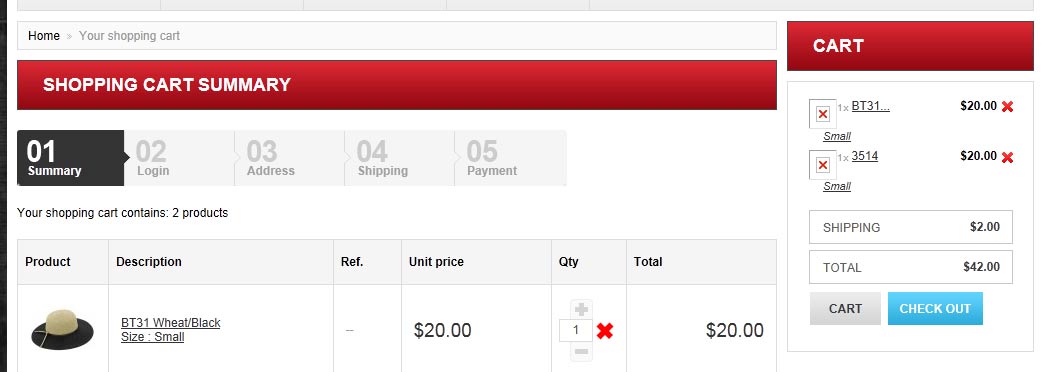Increase BT31 quantity with plus icon

581,309
